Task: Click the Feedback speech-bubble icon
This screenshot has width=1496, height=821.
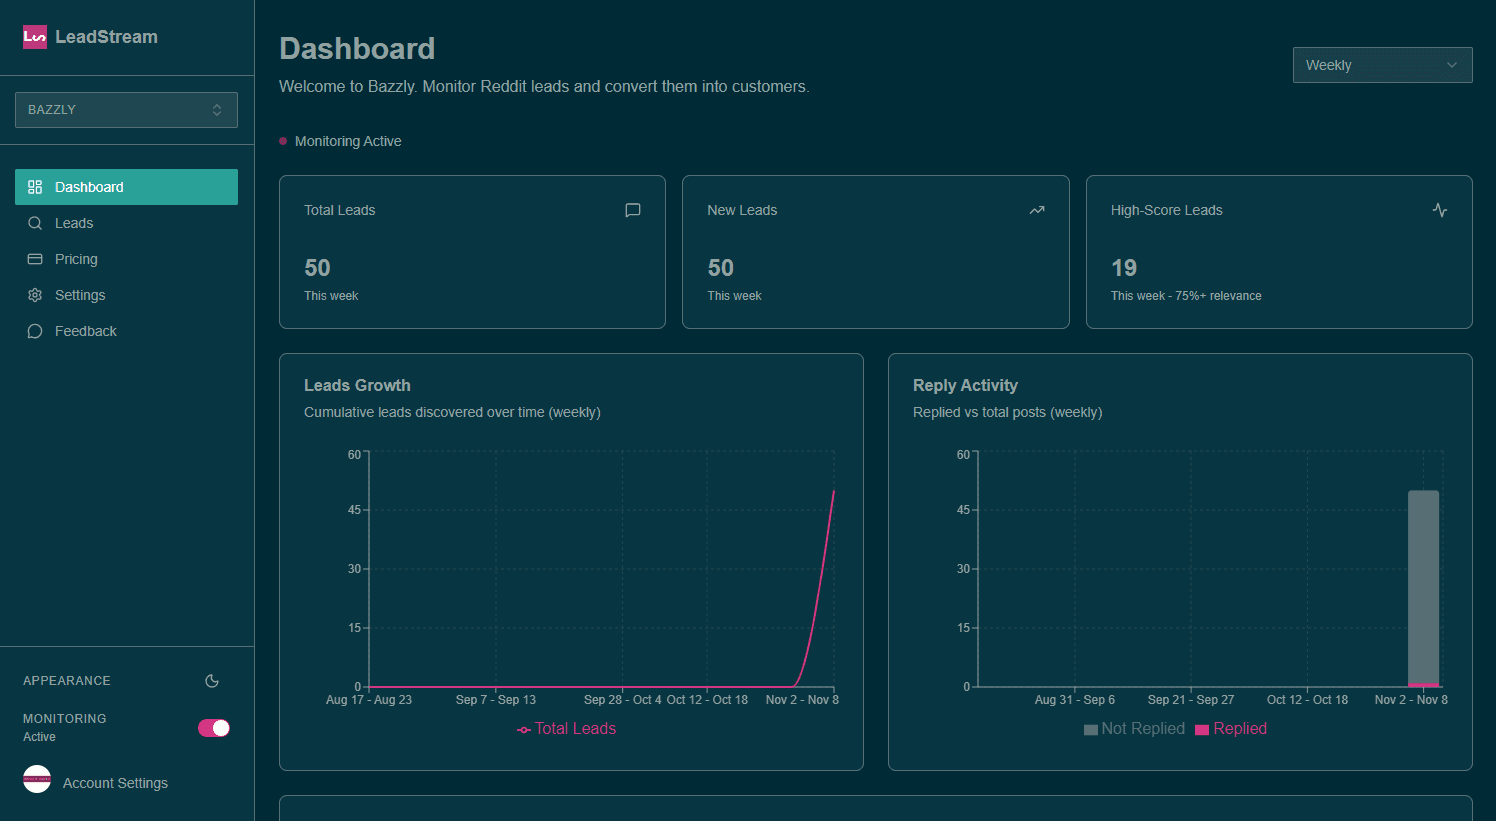Action: coord(34,331)
